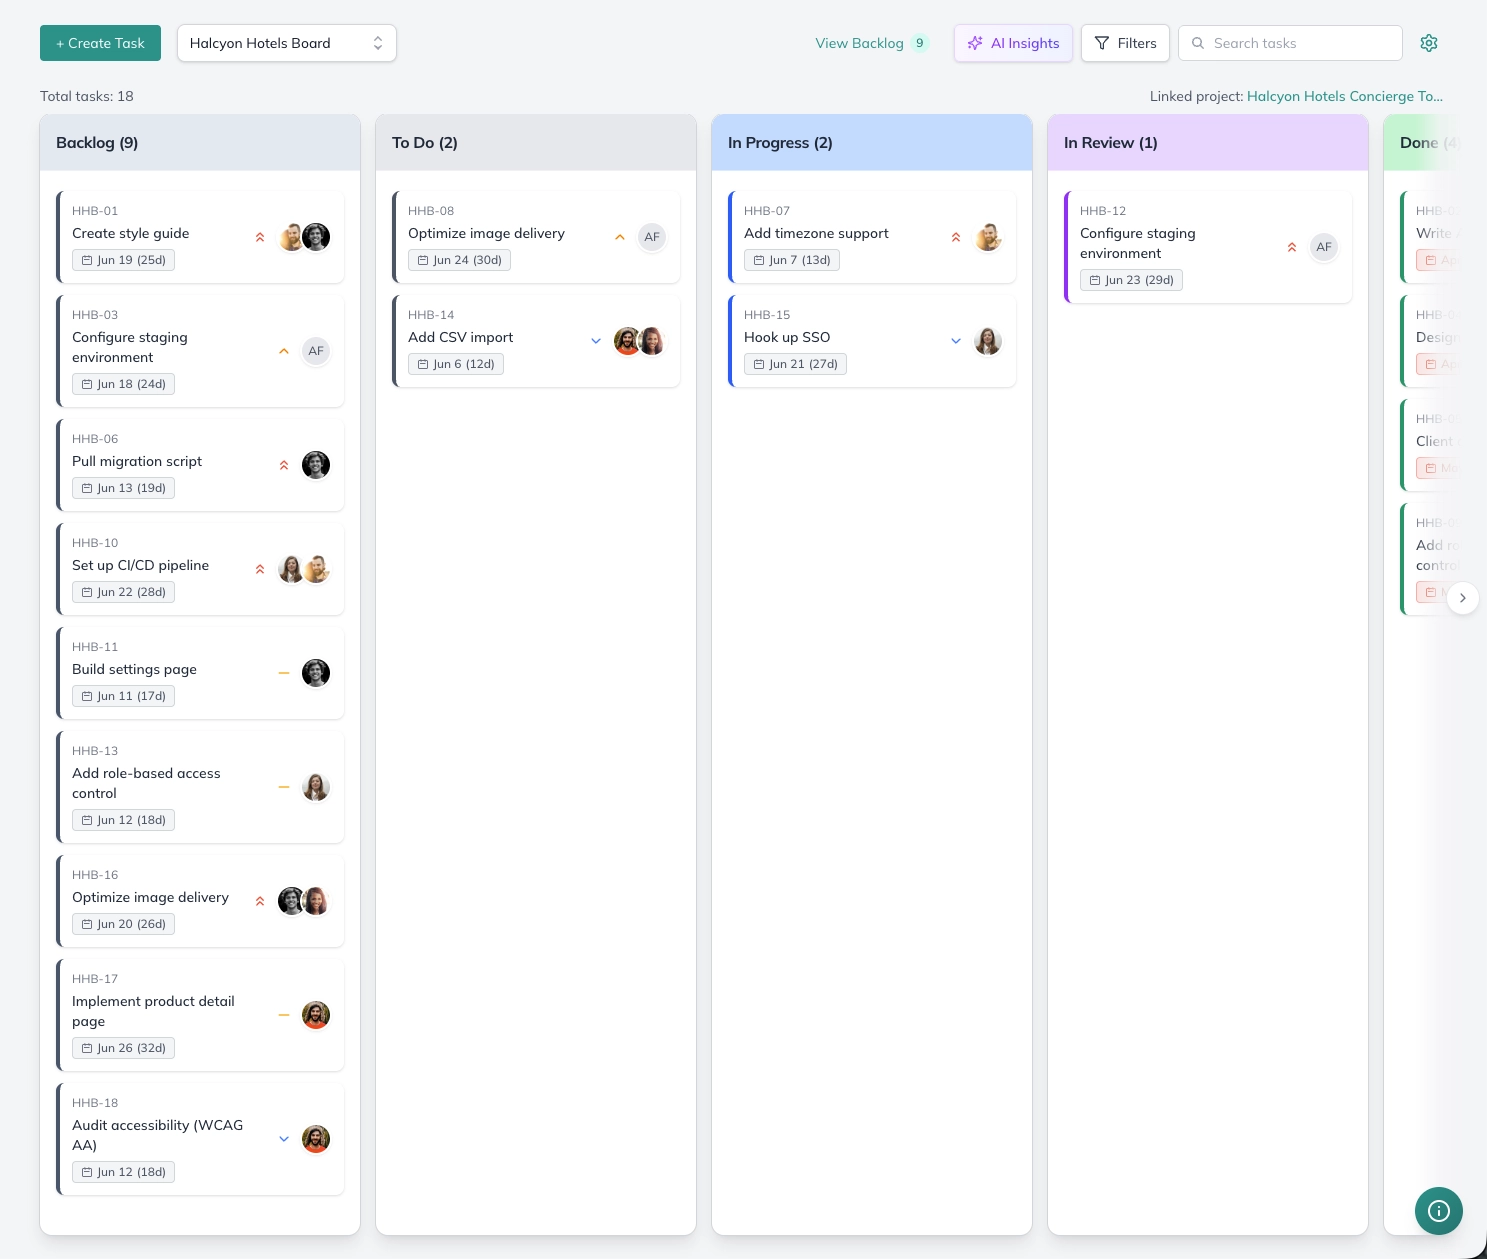Click the Create Task button
This screenshot has height=1259, width=1487.
point(100,43)
